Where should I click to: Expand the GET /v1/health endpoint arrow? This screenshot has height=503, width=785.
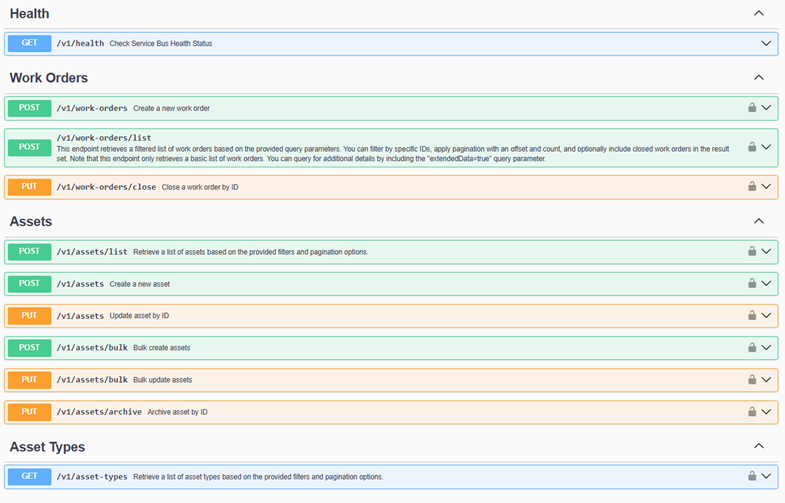[766, 44]
